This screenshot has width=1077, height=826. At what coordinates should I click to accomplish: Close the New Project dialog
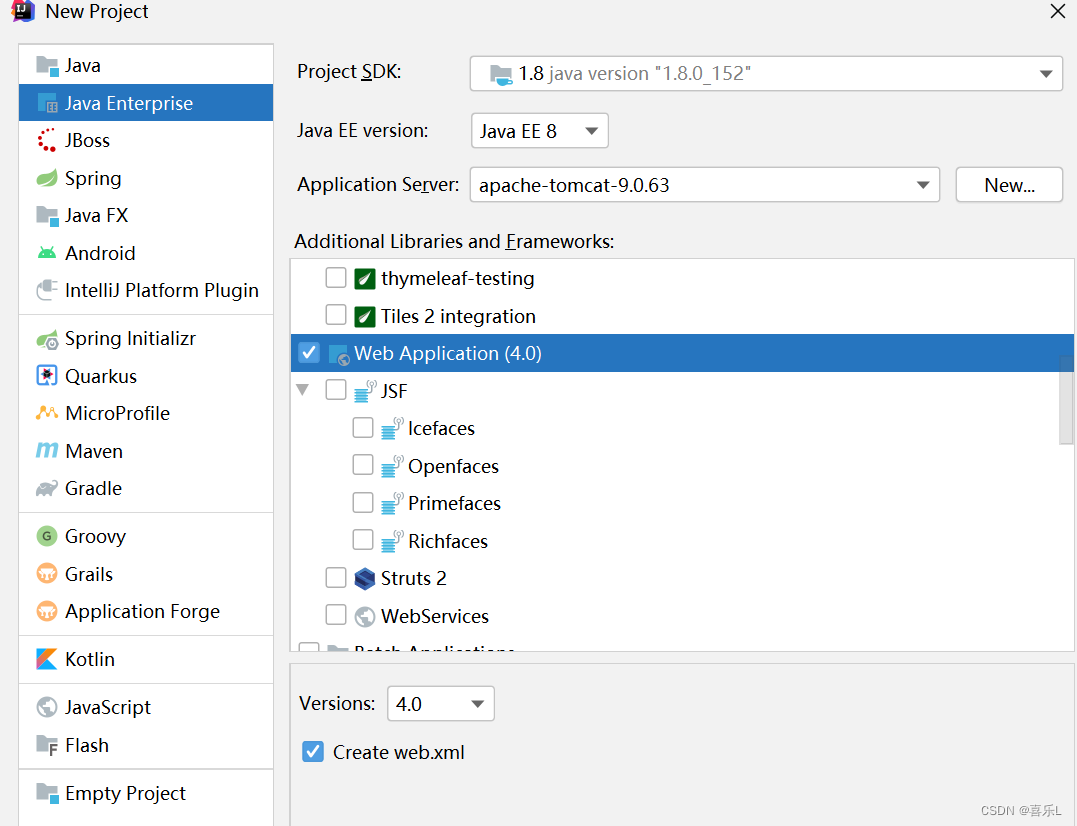[1058, 11]
